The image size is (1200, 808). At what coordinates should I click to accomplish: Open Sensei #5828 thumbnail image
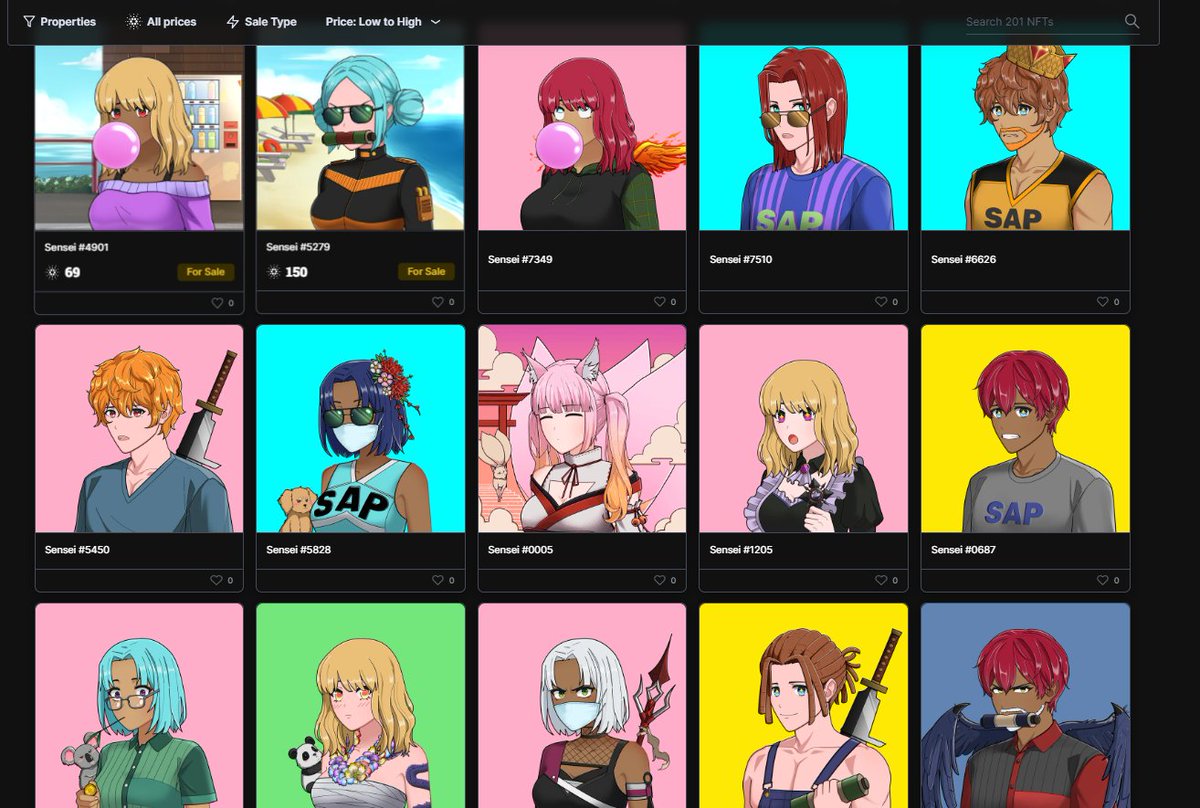point(360,429)
